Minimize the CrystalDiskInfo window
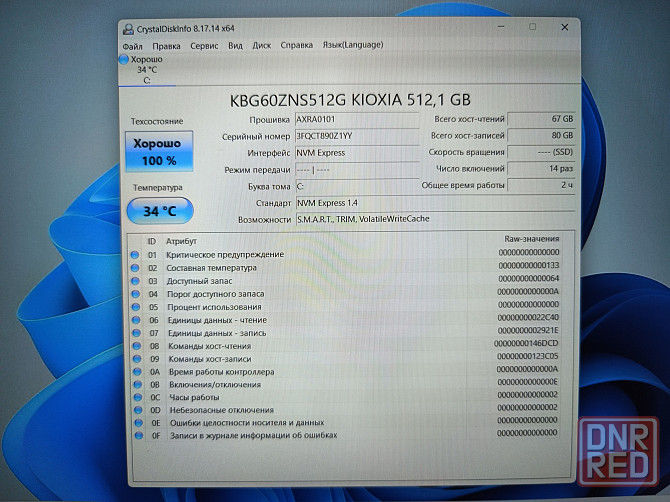Viewport: 670px width, 502px height. (501, 26)
